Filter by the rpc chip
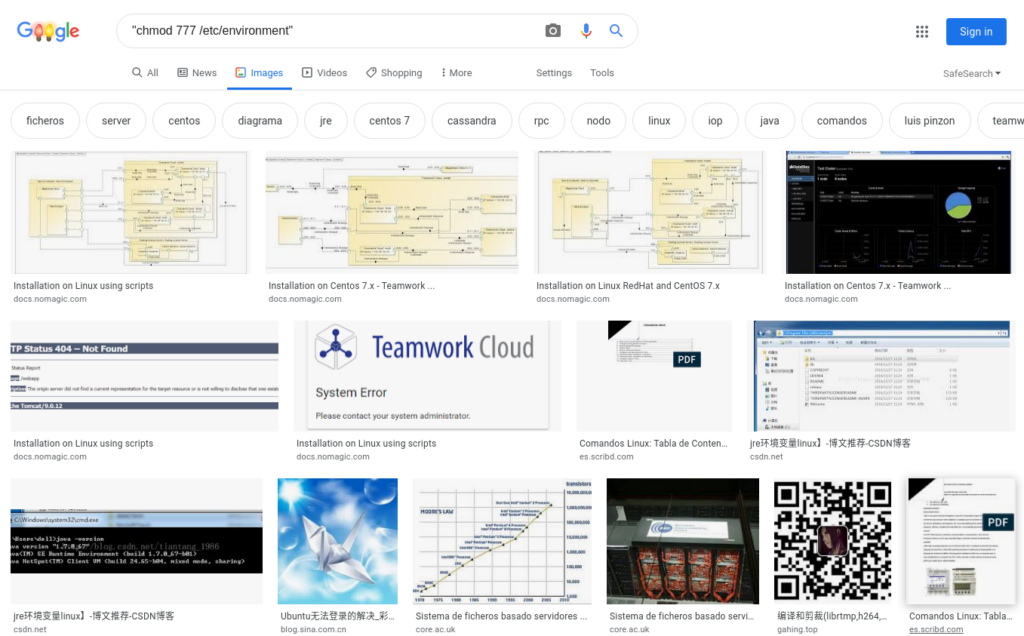Image resolution: width=1024 pixels, height=636 pixels. tap(541, 121)
